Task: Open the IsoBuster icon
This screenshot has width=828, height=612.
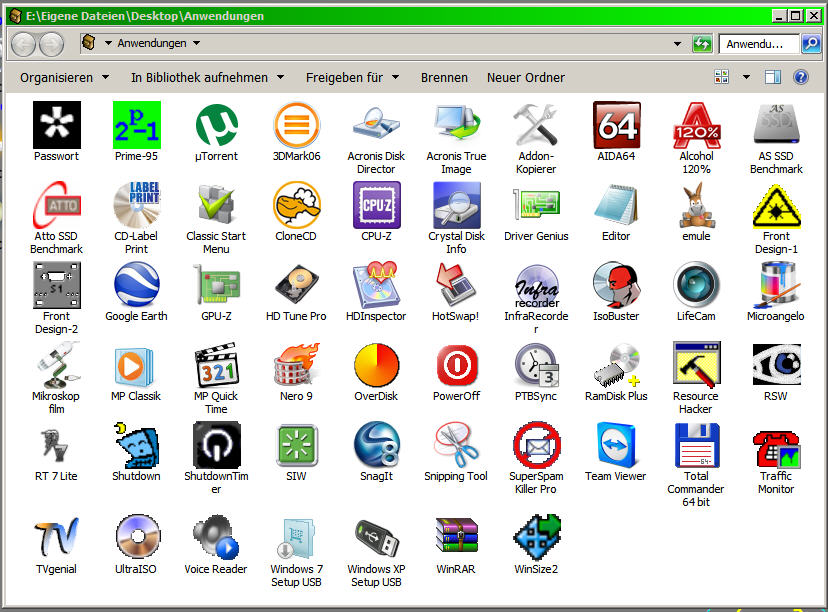Action: (x=616, y=285)
